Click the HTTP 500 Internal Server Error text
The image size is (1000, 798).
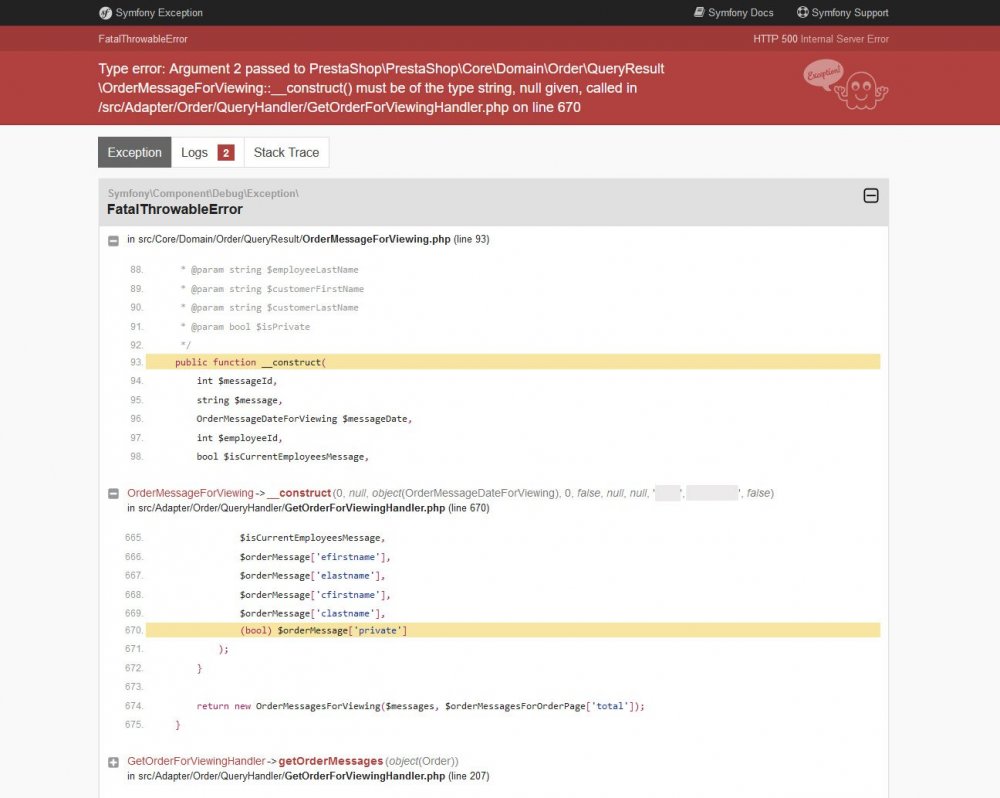click(821, 39)
